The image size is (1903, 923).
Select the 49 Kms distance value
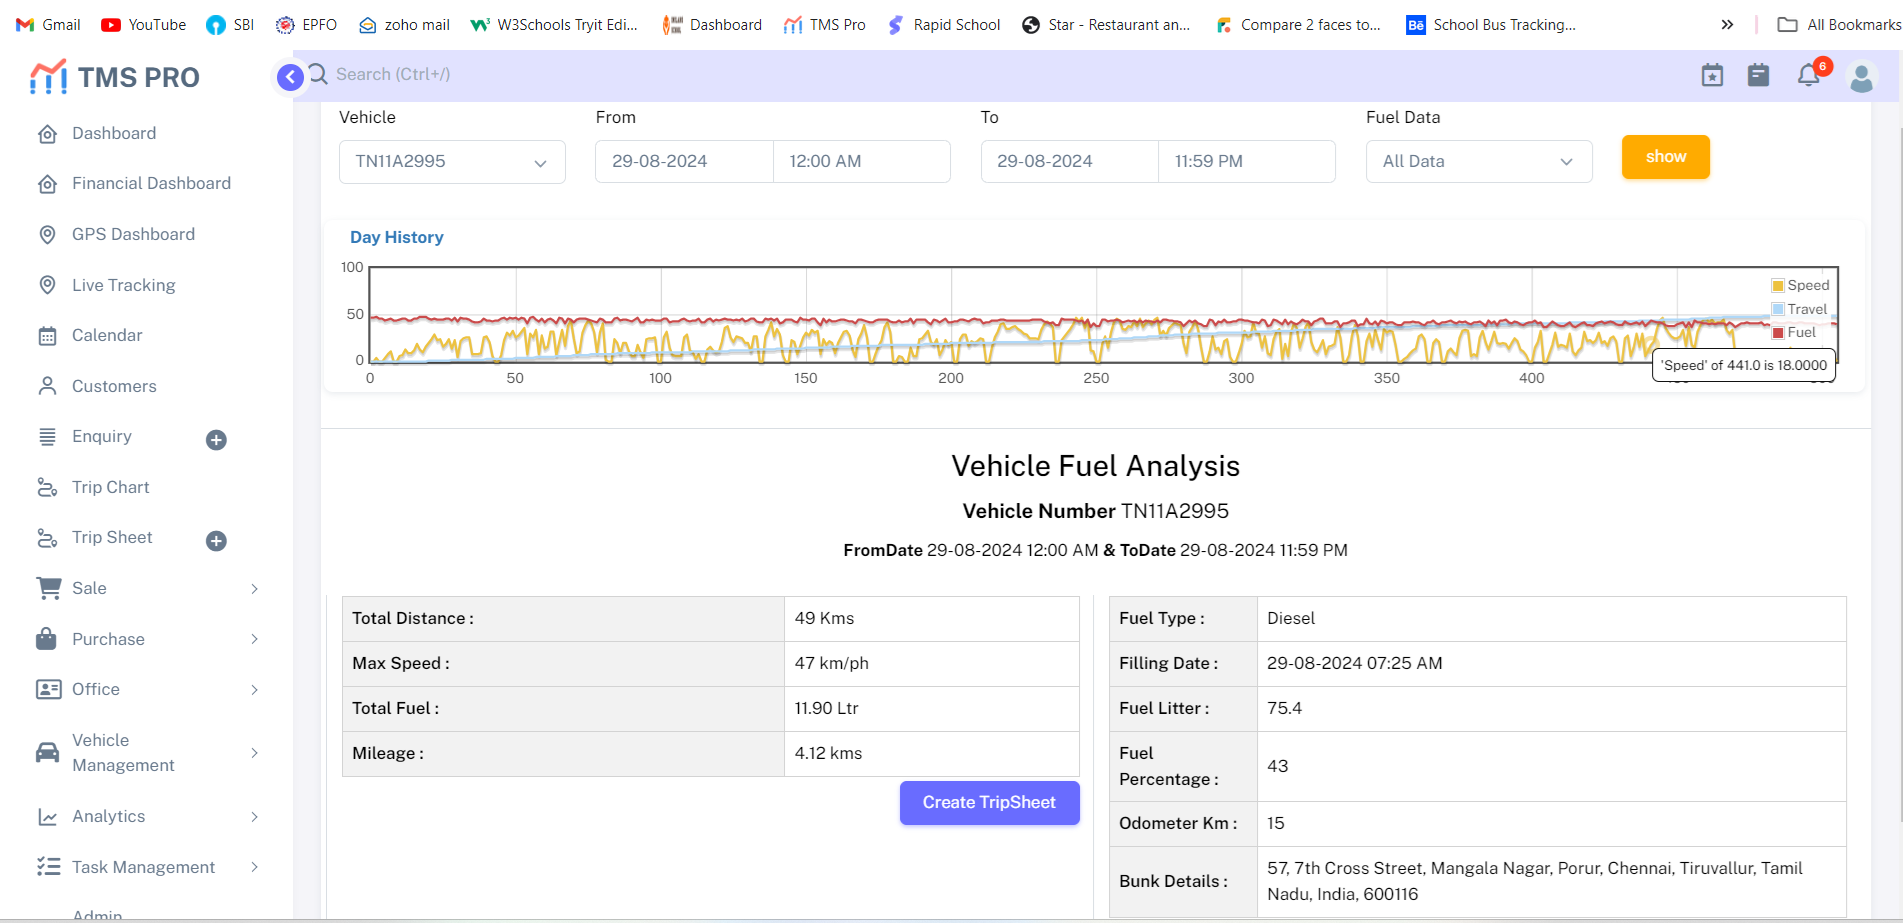[824, 618]
